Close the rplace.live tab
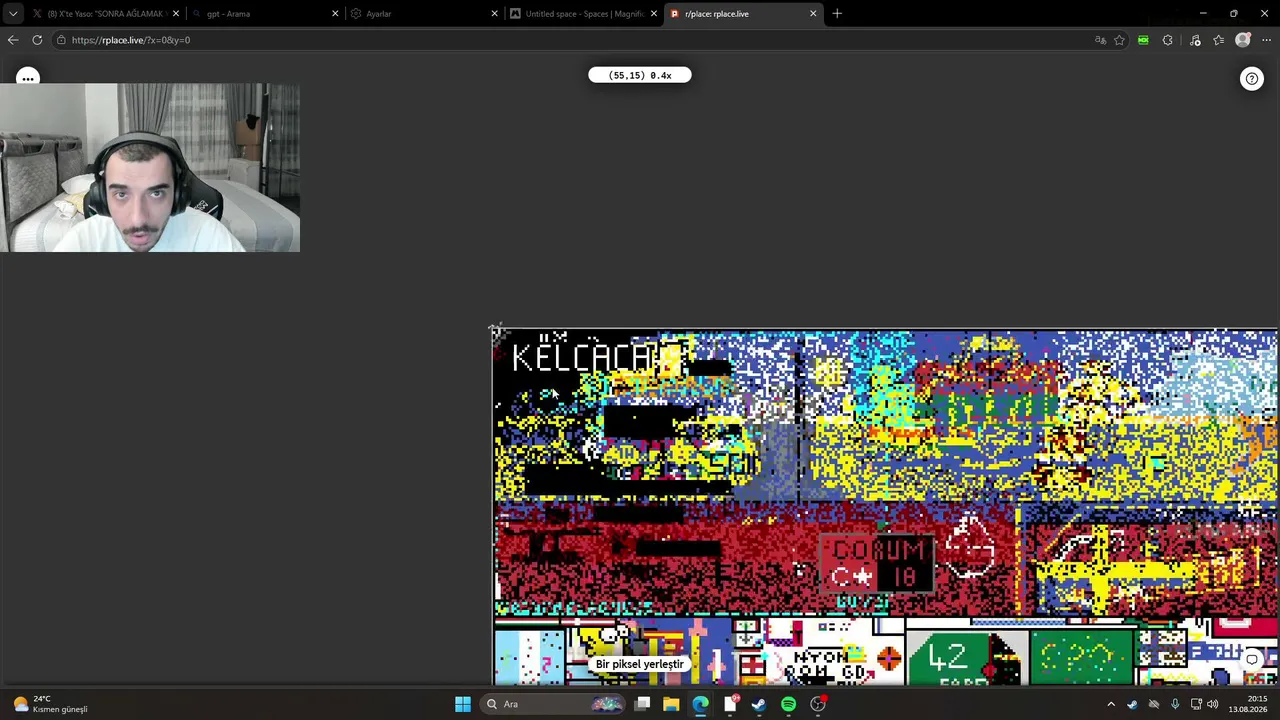This screenshot has width=1280, height=720. point(813,14)
